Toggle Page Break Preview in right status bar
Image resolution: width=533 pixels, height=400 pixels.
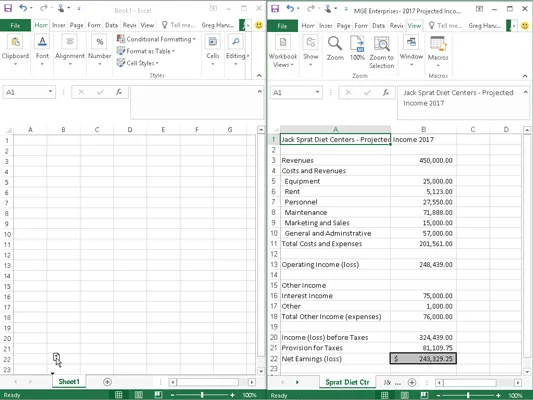click(424, 395)
